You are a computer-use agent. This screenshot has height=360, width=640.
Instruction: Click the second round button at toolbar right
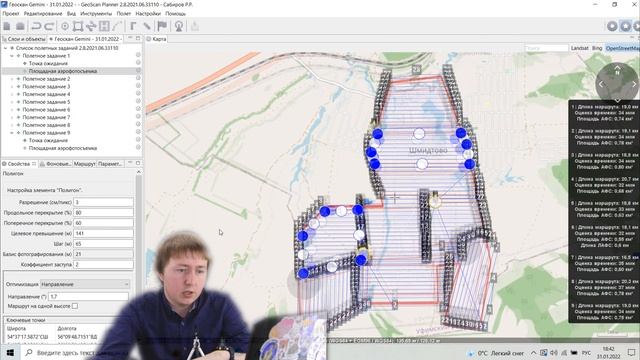625,27
